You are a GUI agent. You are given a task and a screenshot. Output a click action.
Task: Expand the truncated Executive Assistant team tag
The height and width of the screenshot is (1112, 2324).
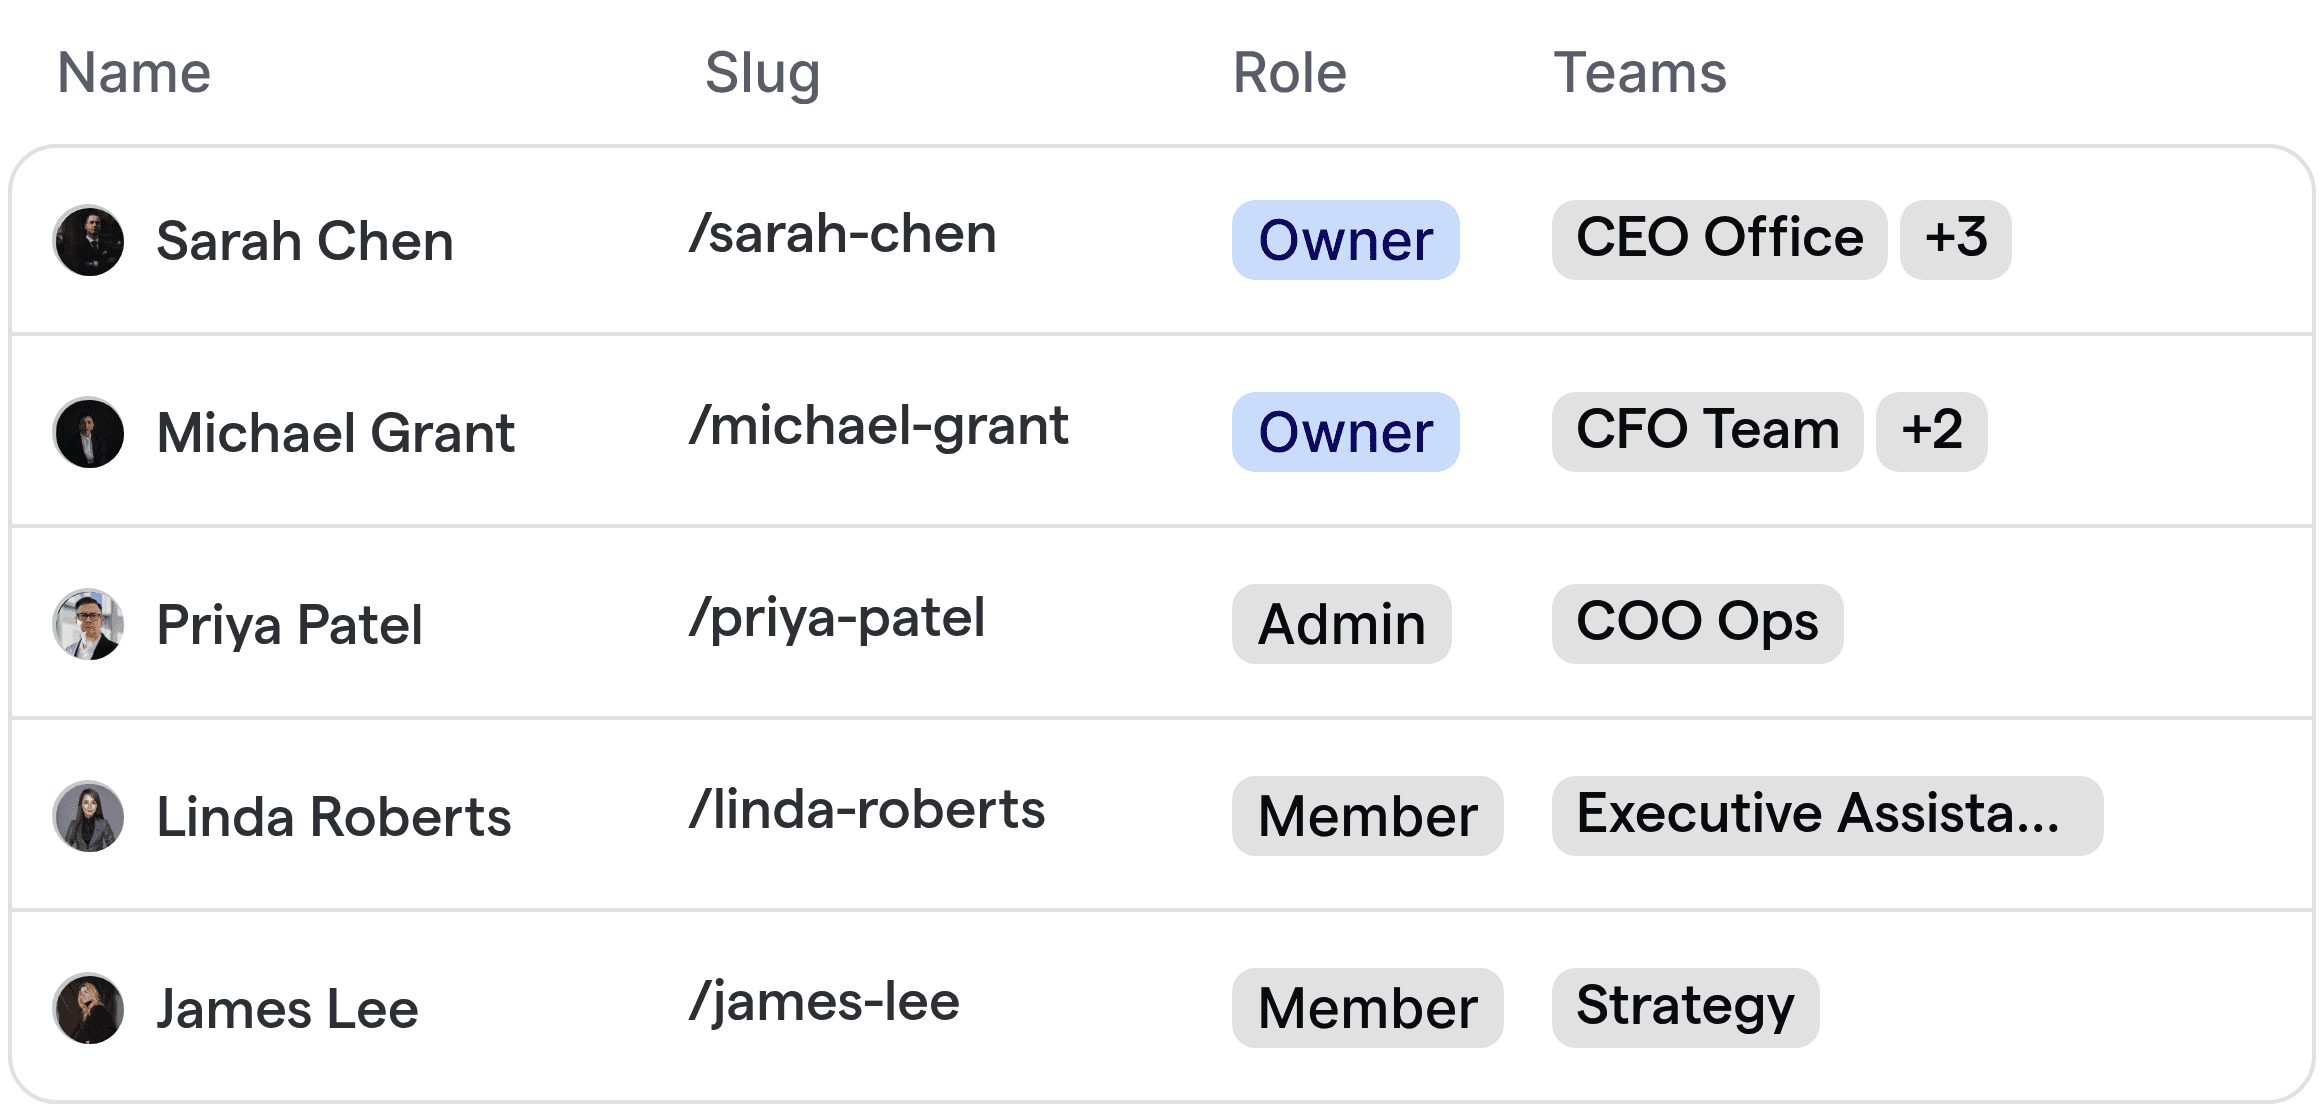click(1826, 816)
